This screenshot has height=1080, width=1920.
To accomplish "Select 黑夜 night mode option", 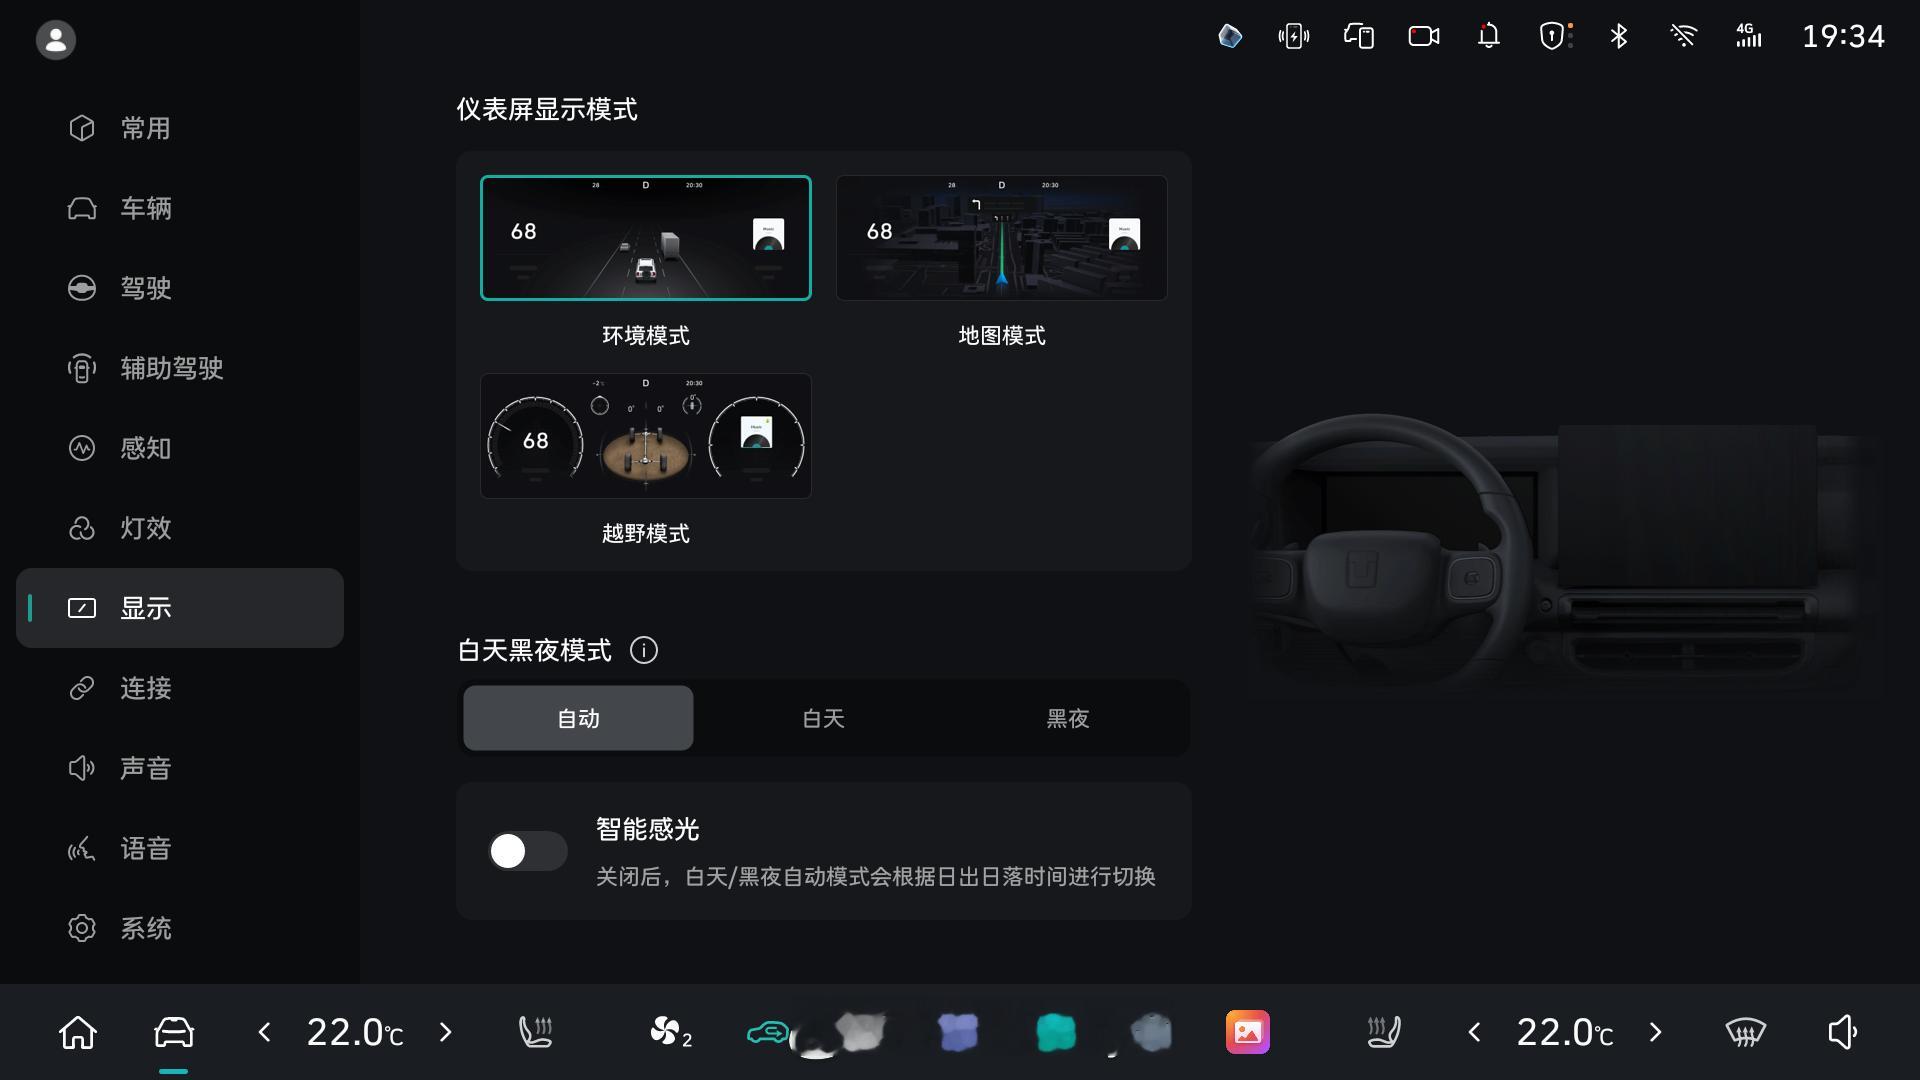I will click(1067, 718).
